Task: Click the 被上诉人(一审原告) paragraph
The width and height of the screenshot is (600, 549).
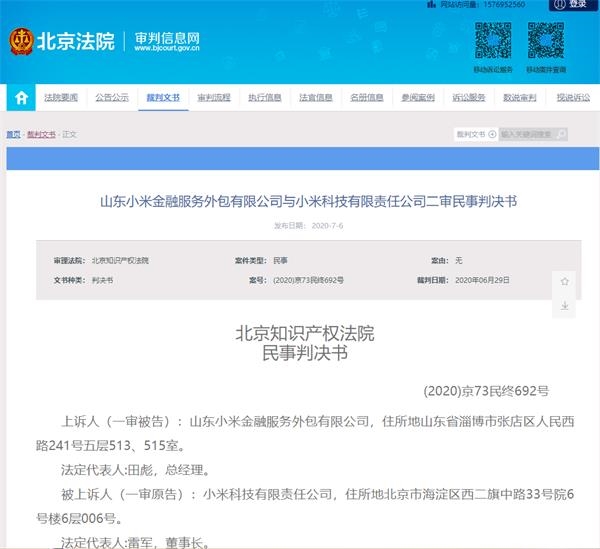Action: tap(305, 506)
